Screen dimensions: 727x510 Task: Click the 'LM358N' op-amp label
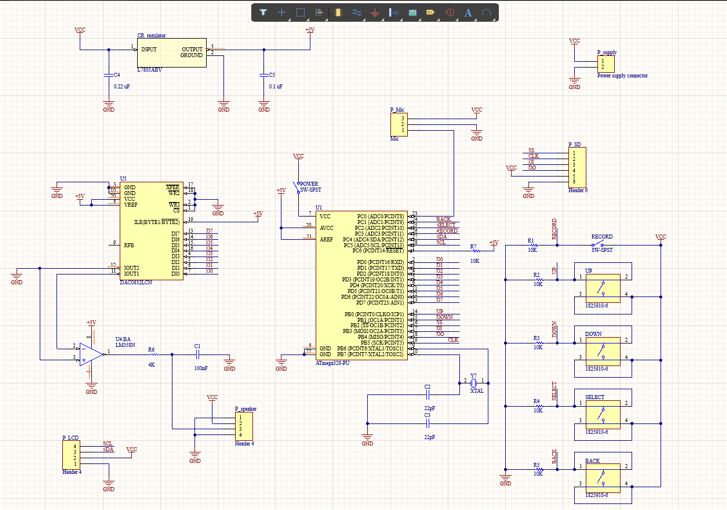pyautogui.click(x=125, y=344)
